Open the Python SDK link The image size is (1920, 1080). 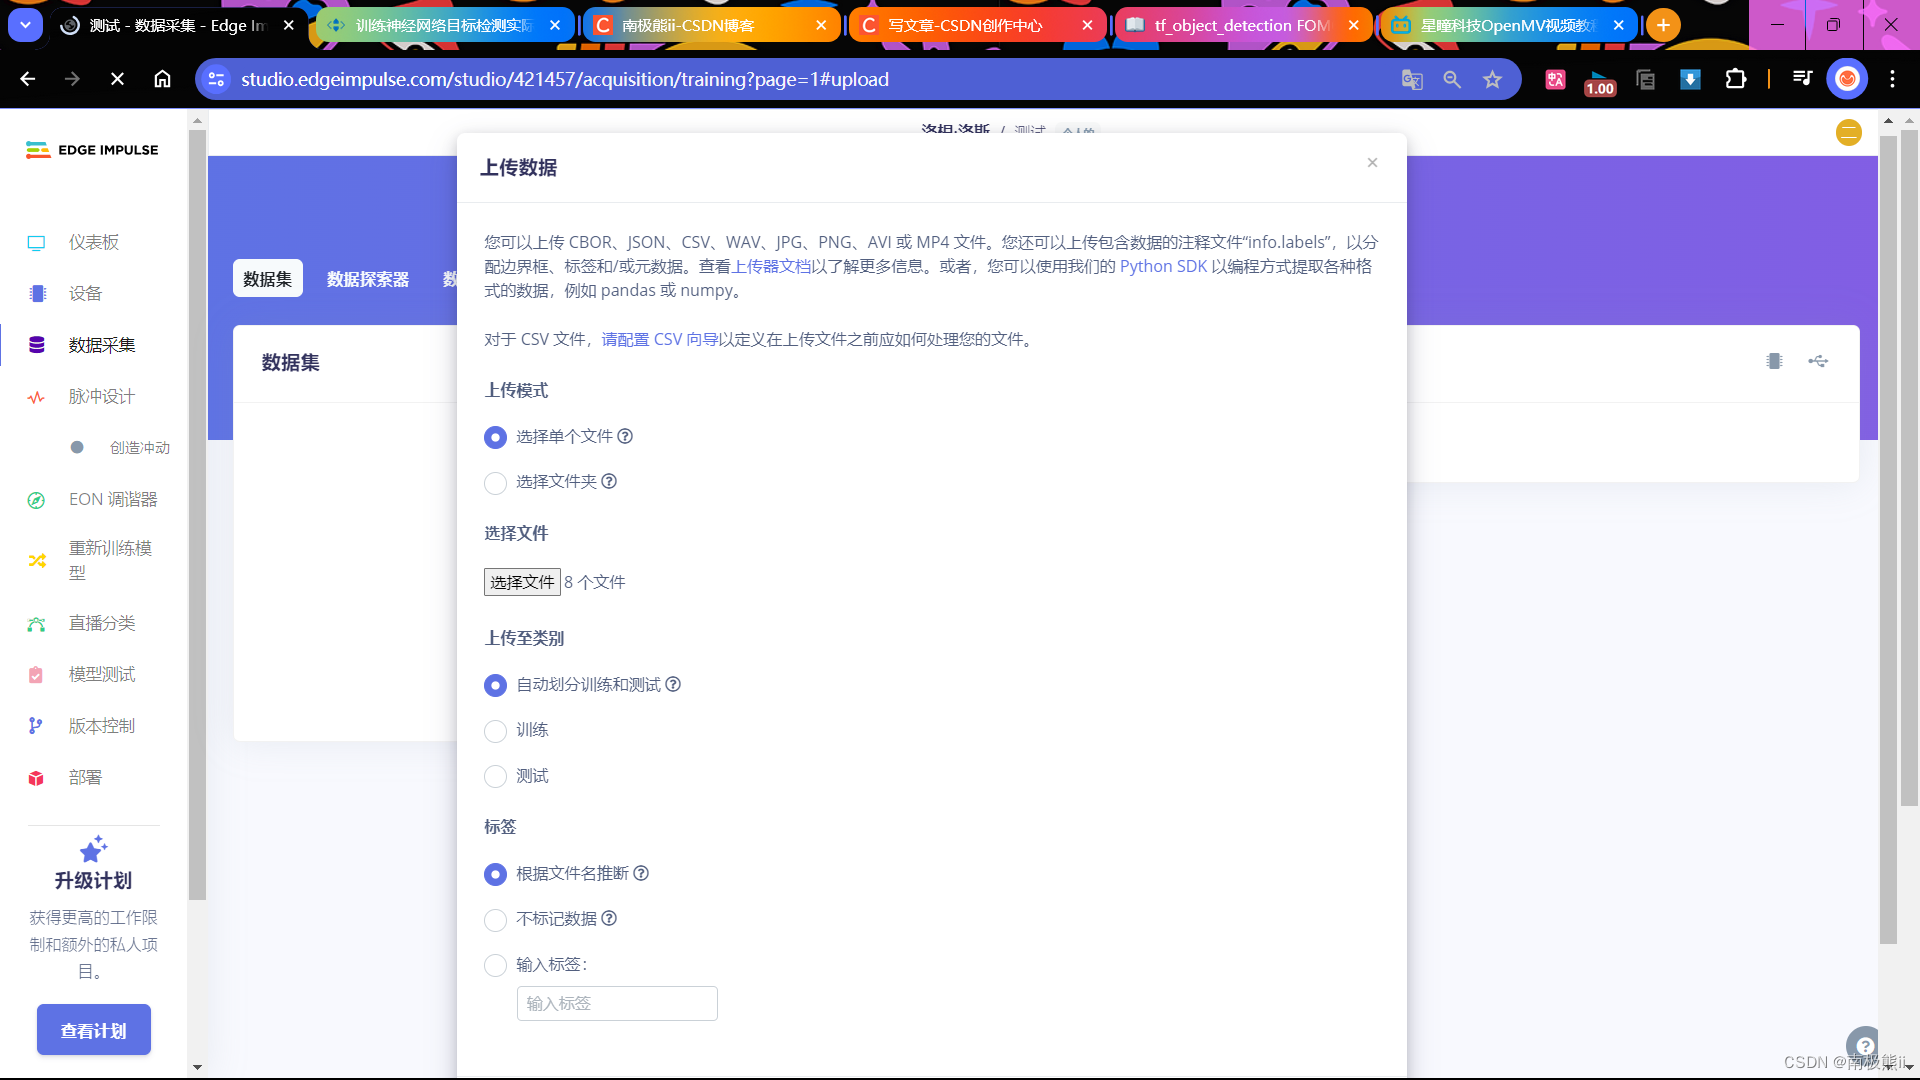[1163, 267]
